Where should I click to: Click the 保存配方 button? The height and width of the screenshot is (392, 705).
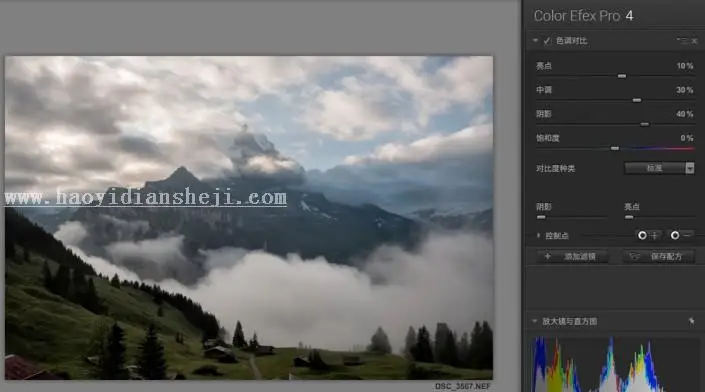[659, 256]
